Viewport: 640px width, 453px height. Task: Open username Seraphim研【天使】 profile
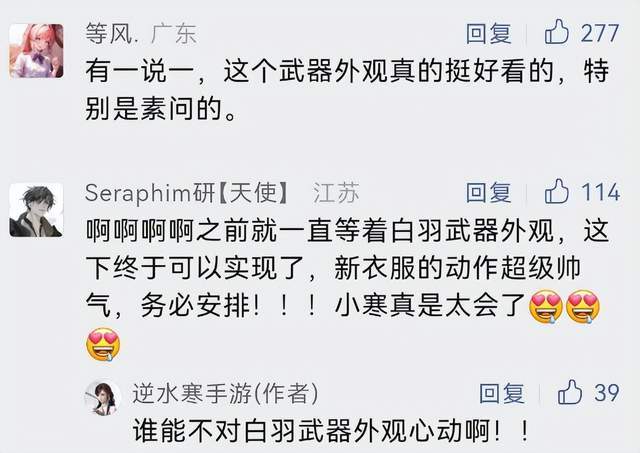(x=188, y=193)
